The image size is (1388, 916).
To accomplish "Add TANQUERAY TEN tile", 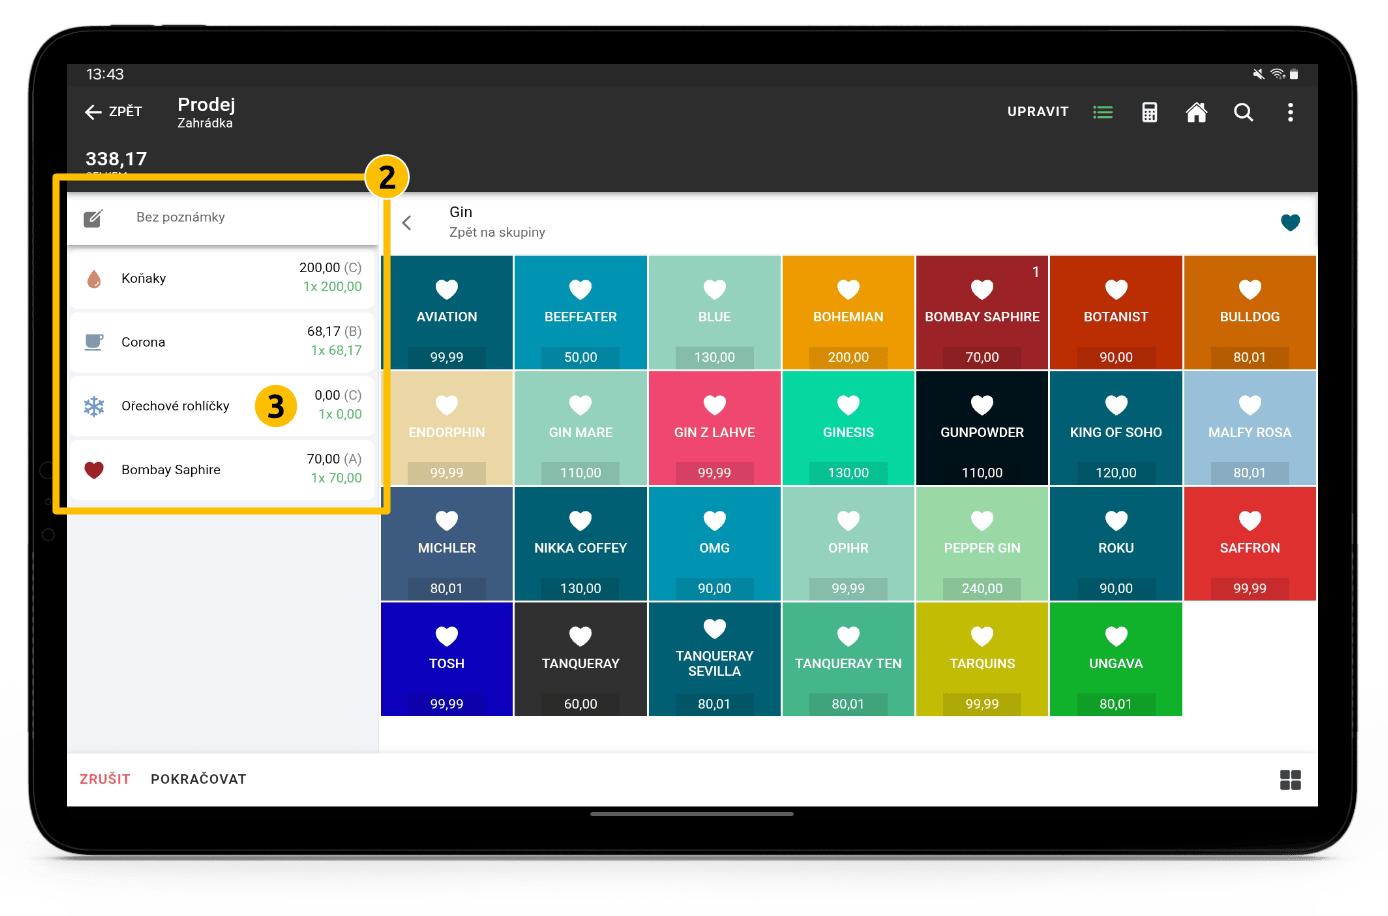I will (x=849, y=659).
